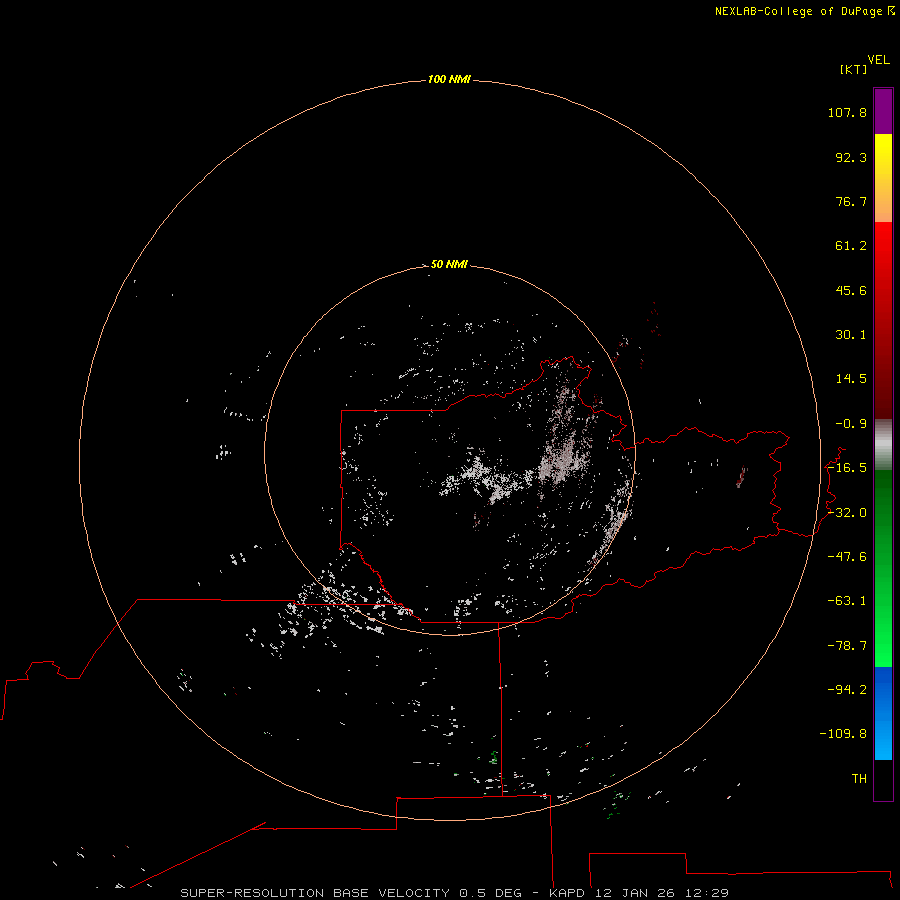
Task: Click the purple segment of the velocity color bar
Action: pyautogui.click(x=883, y=111)
